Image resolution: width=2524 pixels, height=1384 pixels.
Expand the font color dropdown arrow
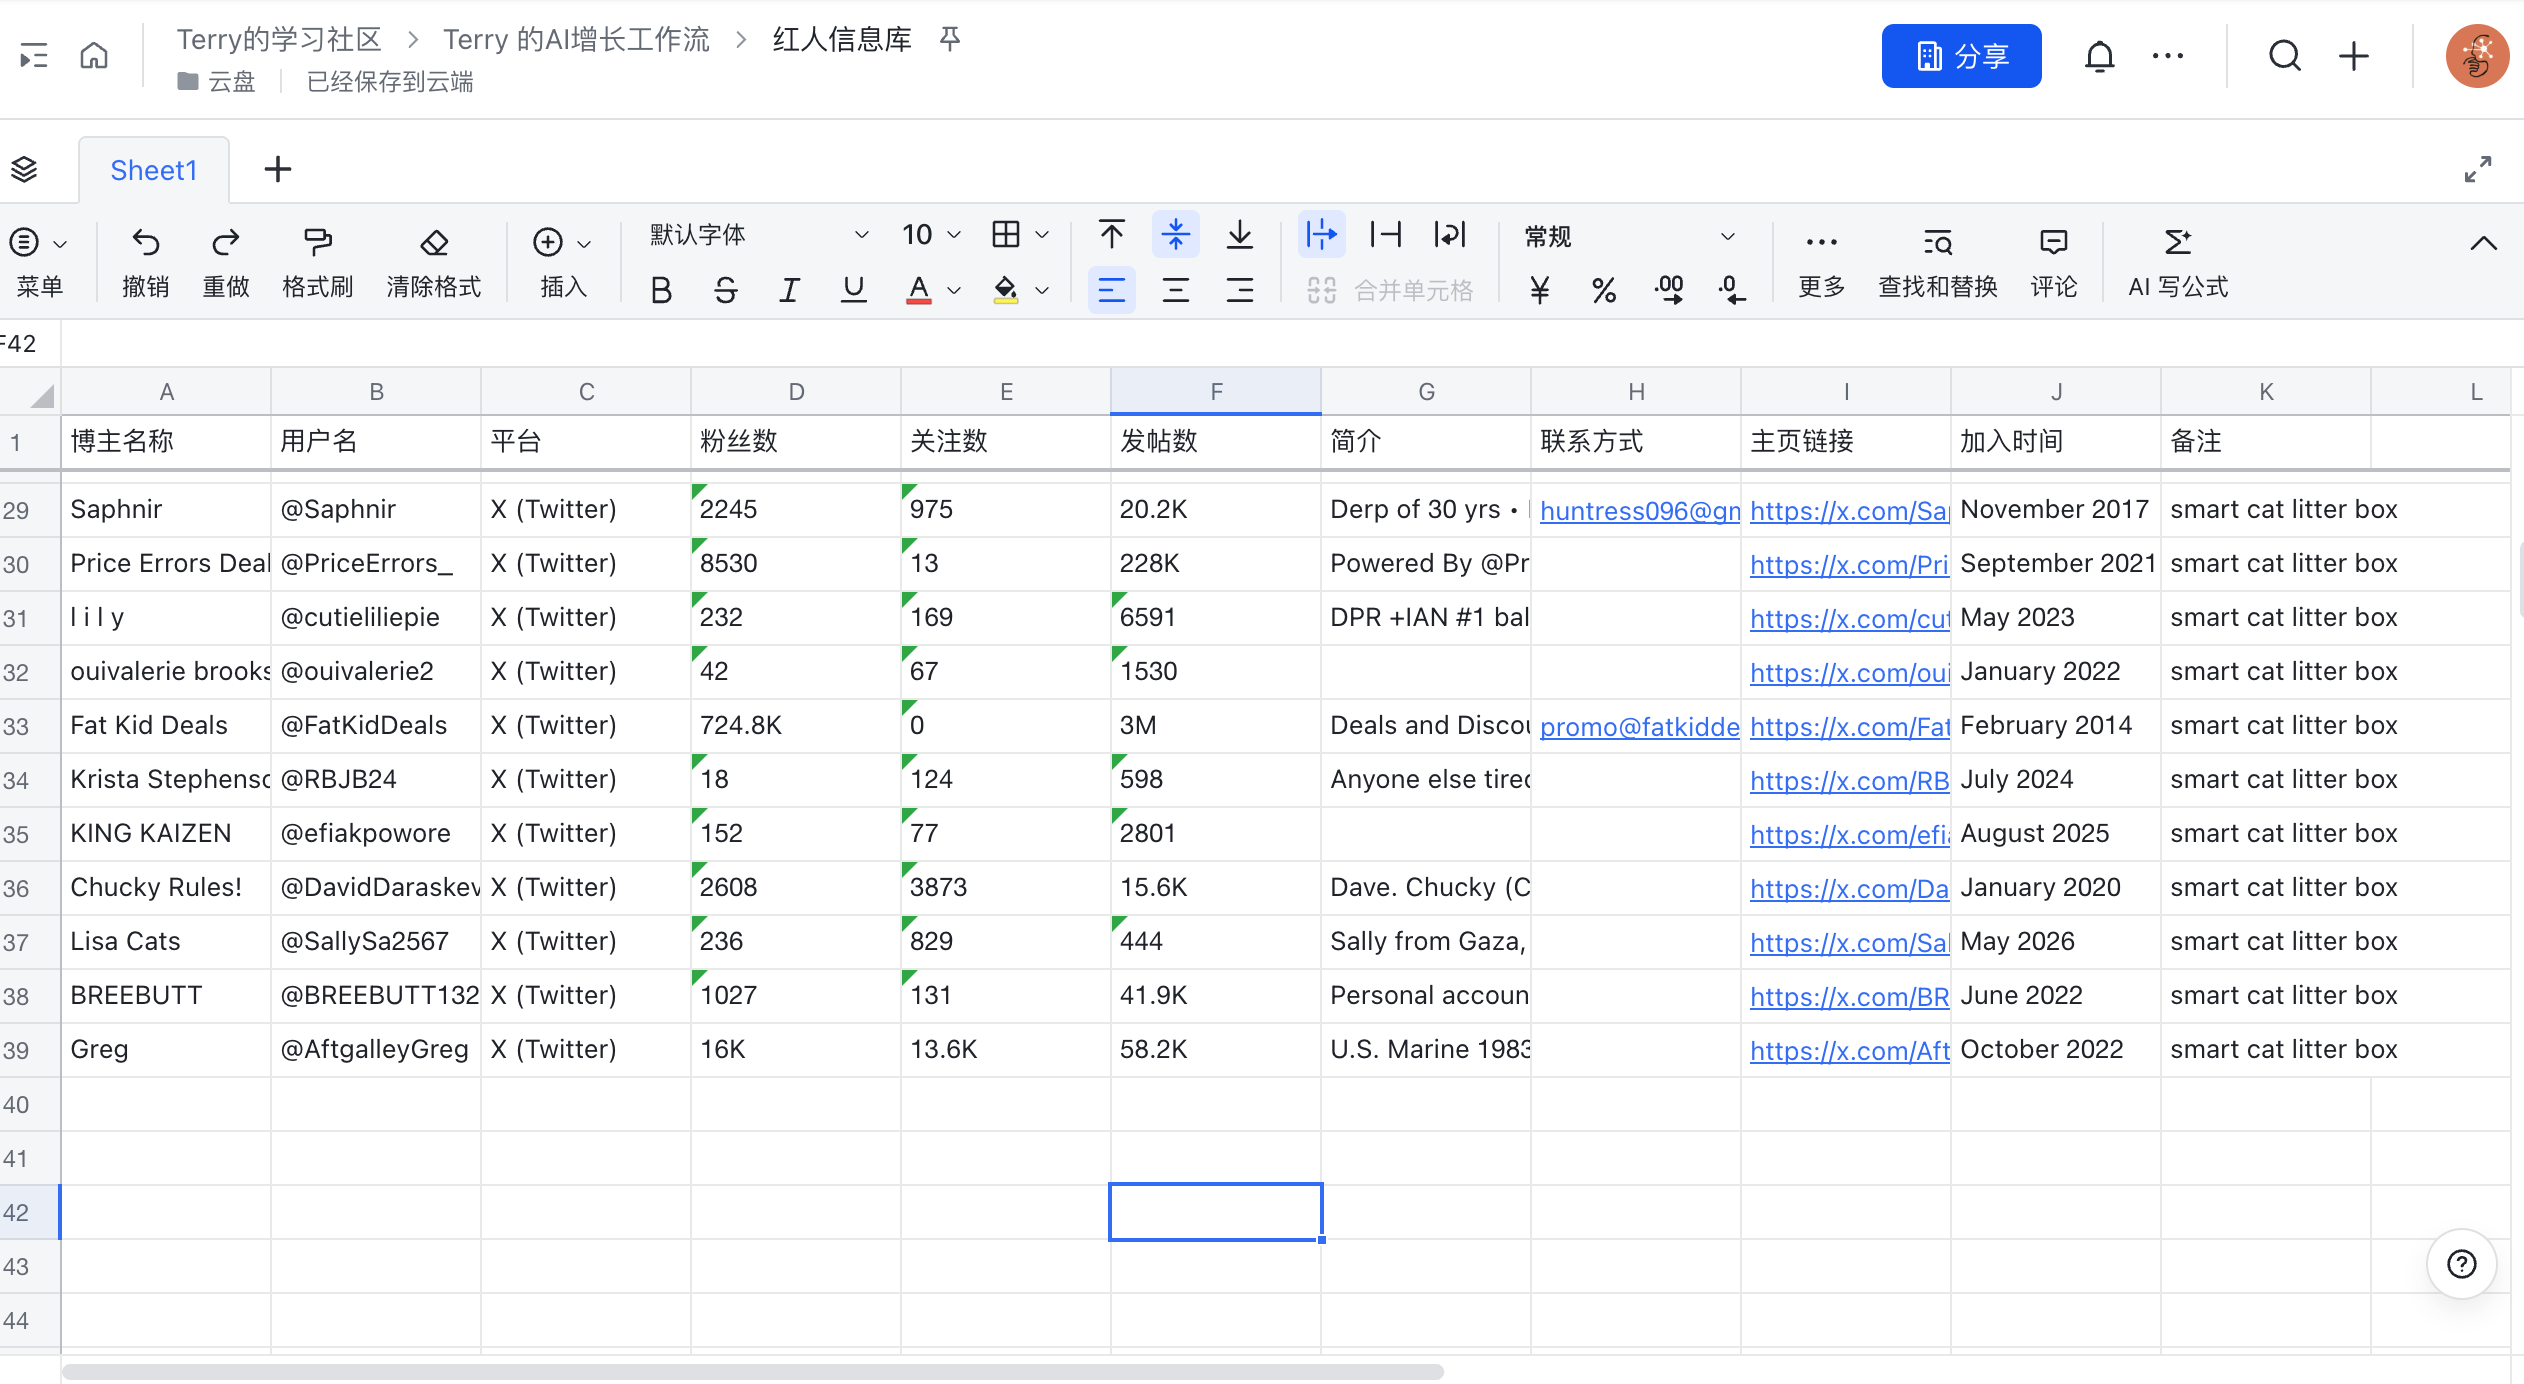coord(954,291)
